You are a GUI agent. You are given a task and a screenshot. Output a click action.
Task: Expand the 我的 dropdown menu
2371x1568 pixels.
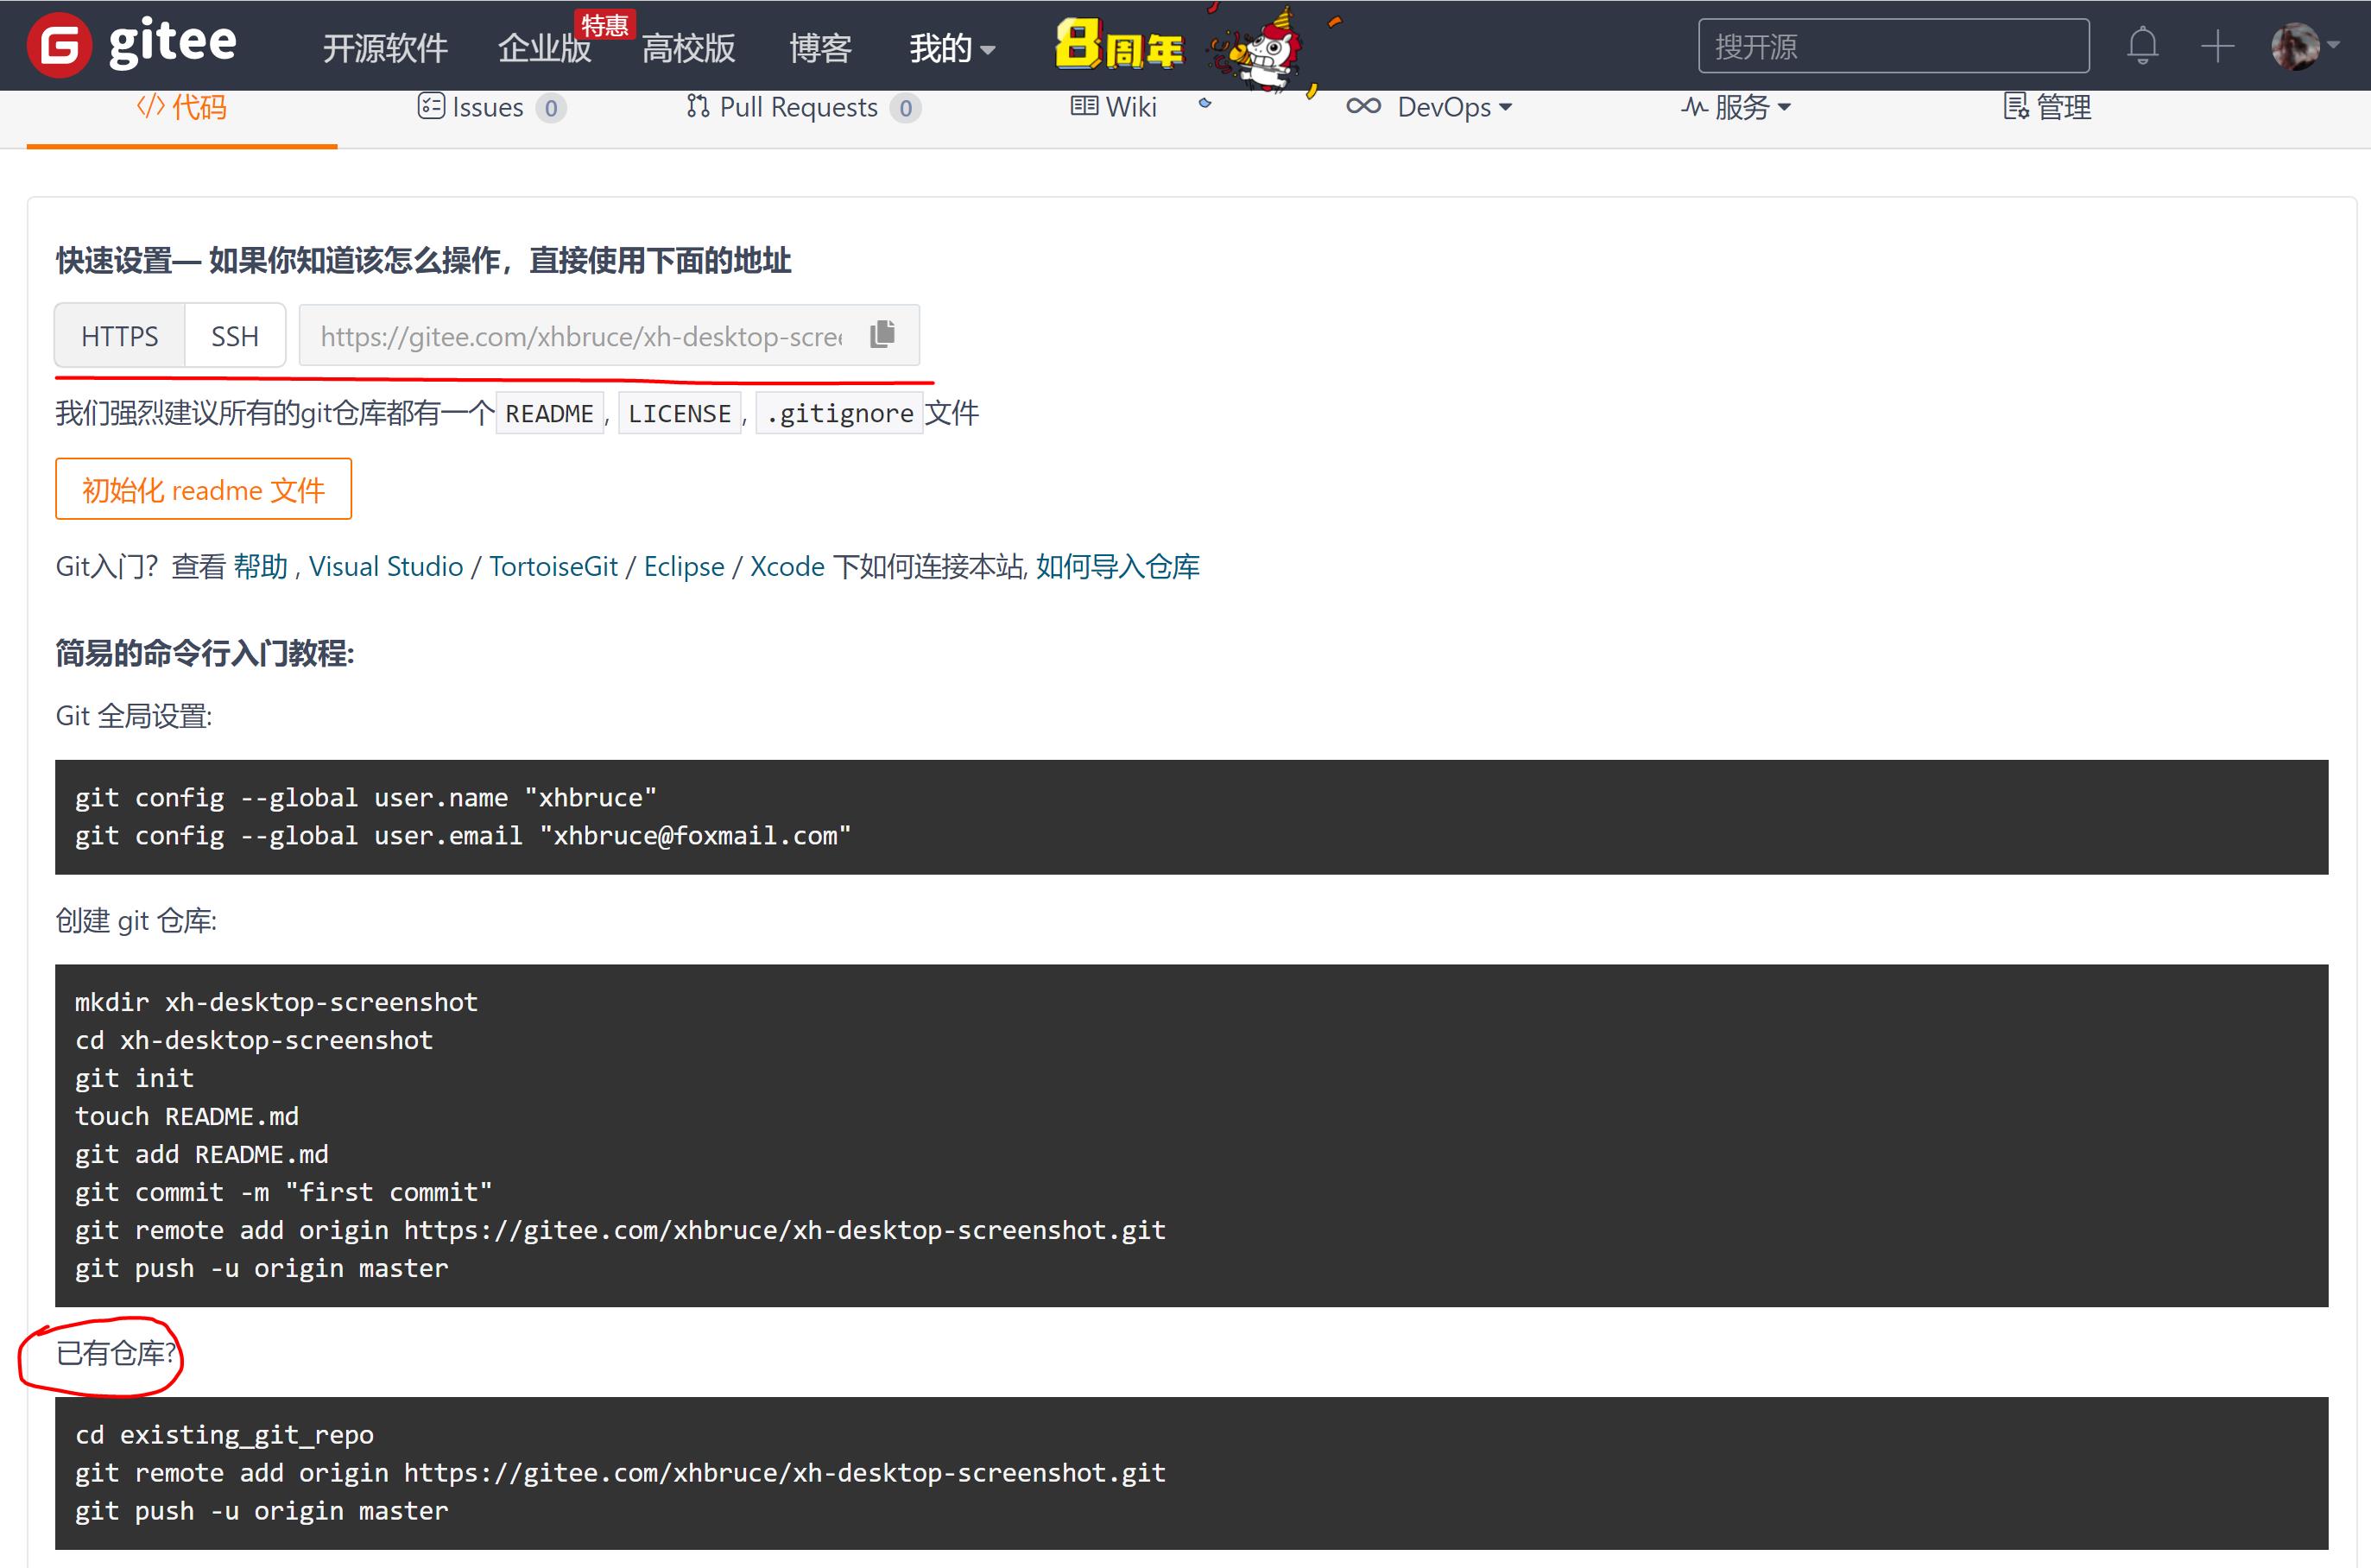(x=952, y=48)
